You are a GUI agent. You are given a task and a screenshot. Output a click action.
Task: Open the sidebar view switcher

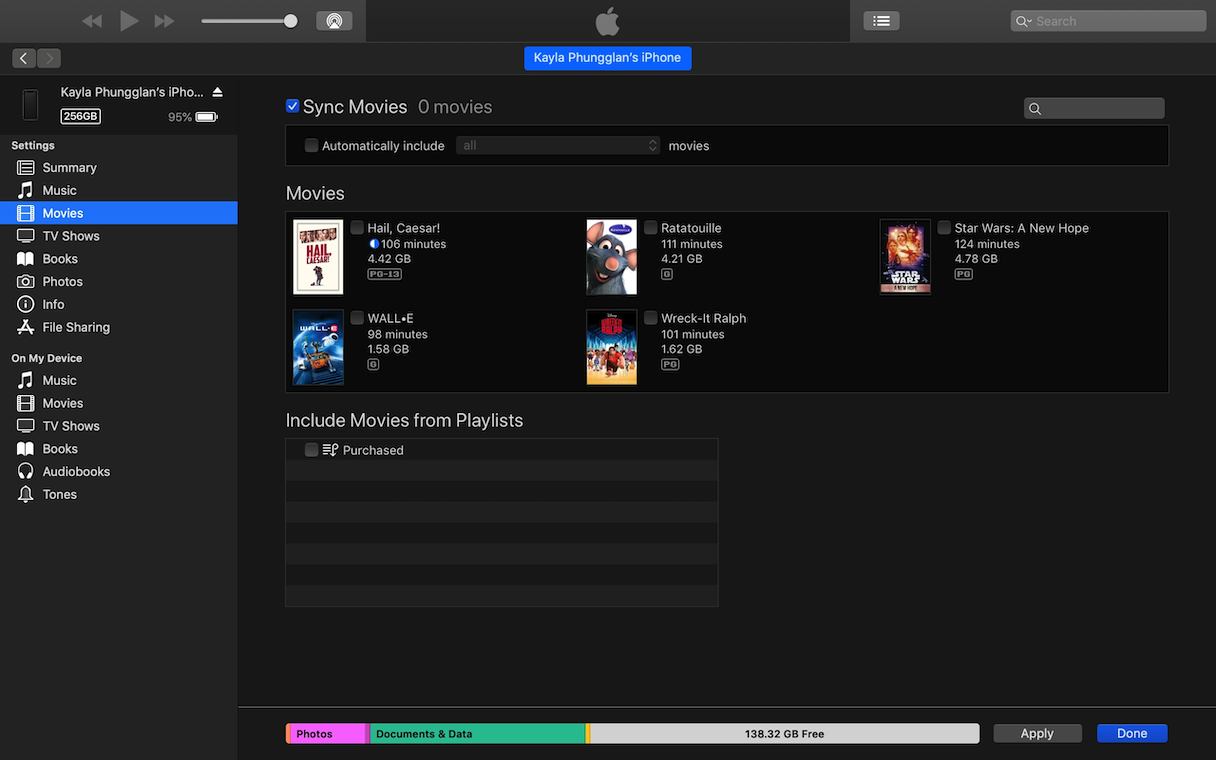pyautogui.click(x=881, y=20)
